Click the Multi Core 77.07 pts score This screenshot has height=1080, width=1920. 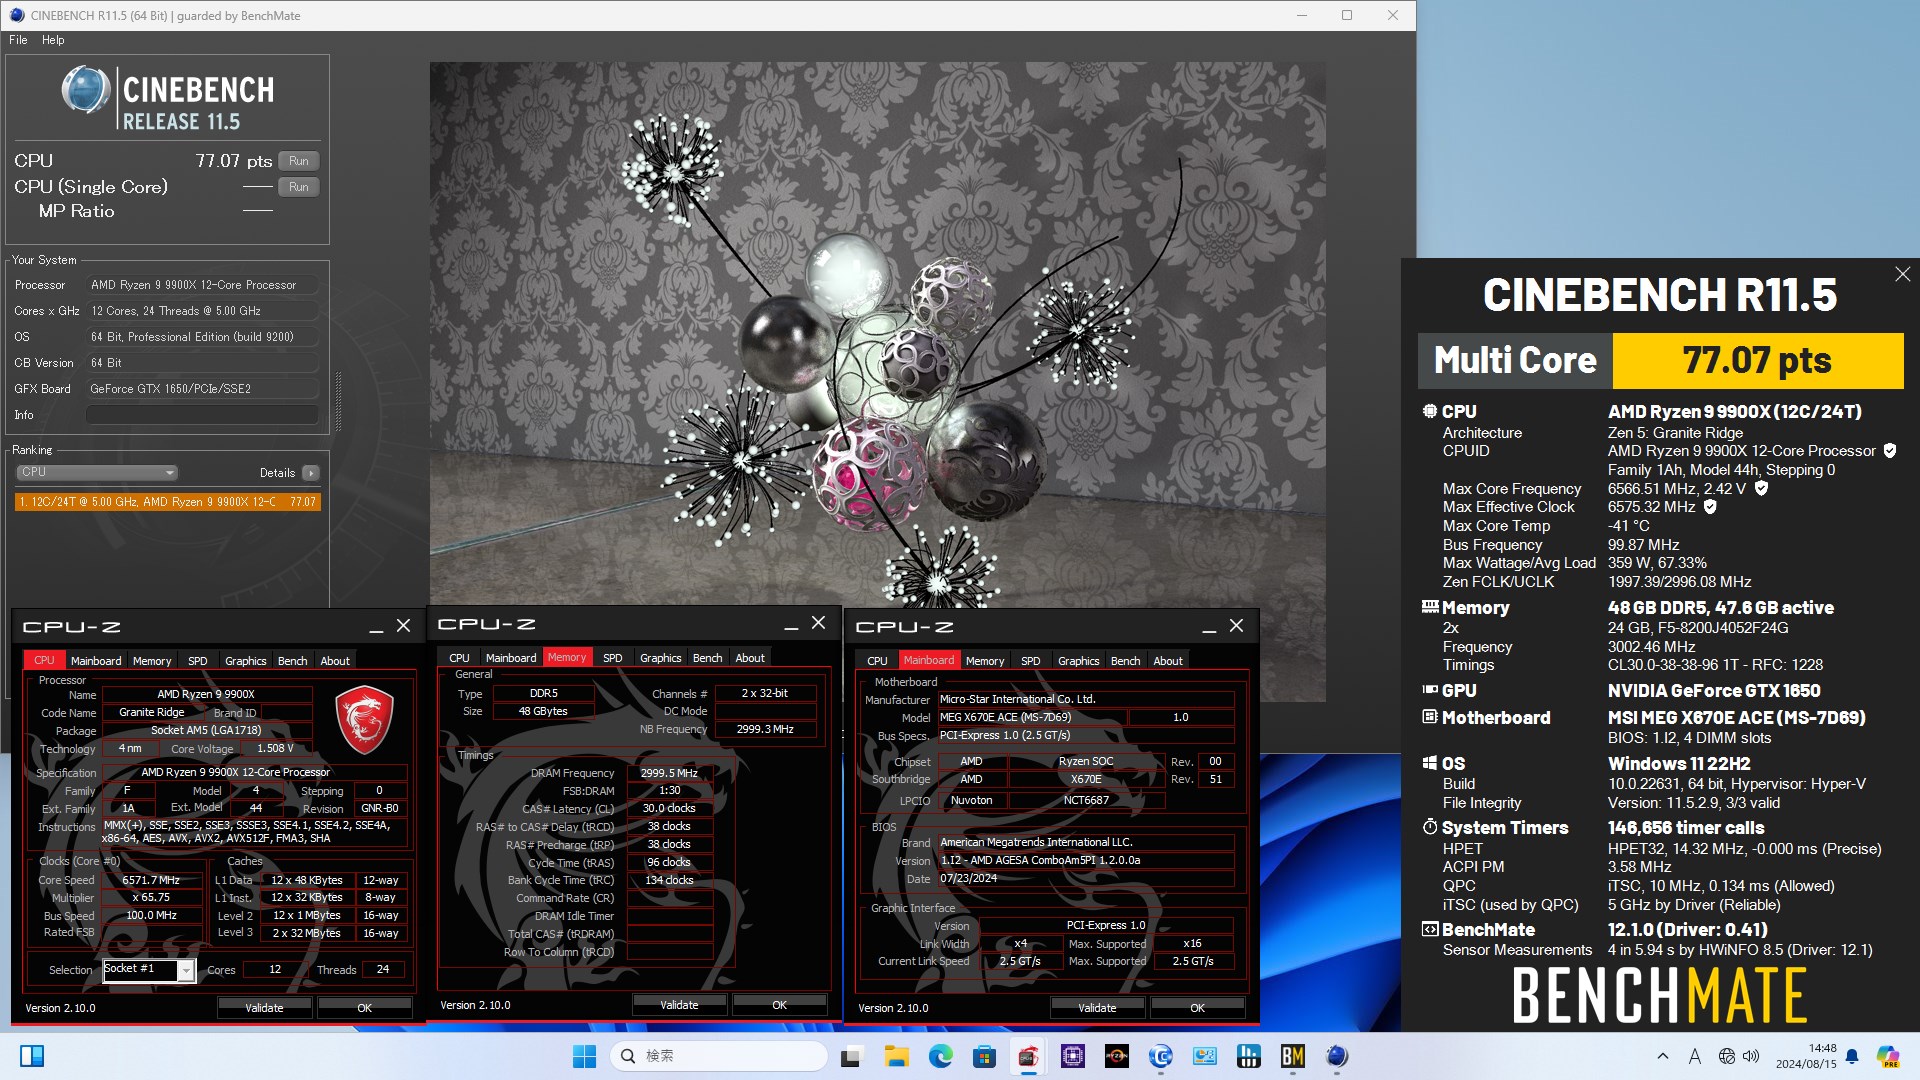(1757, 360)
